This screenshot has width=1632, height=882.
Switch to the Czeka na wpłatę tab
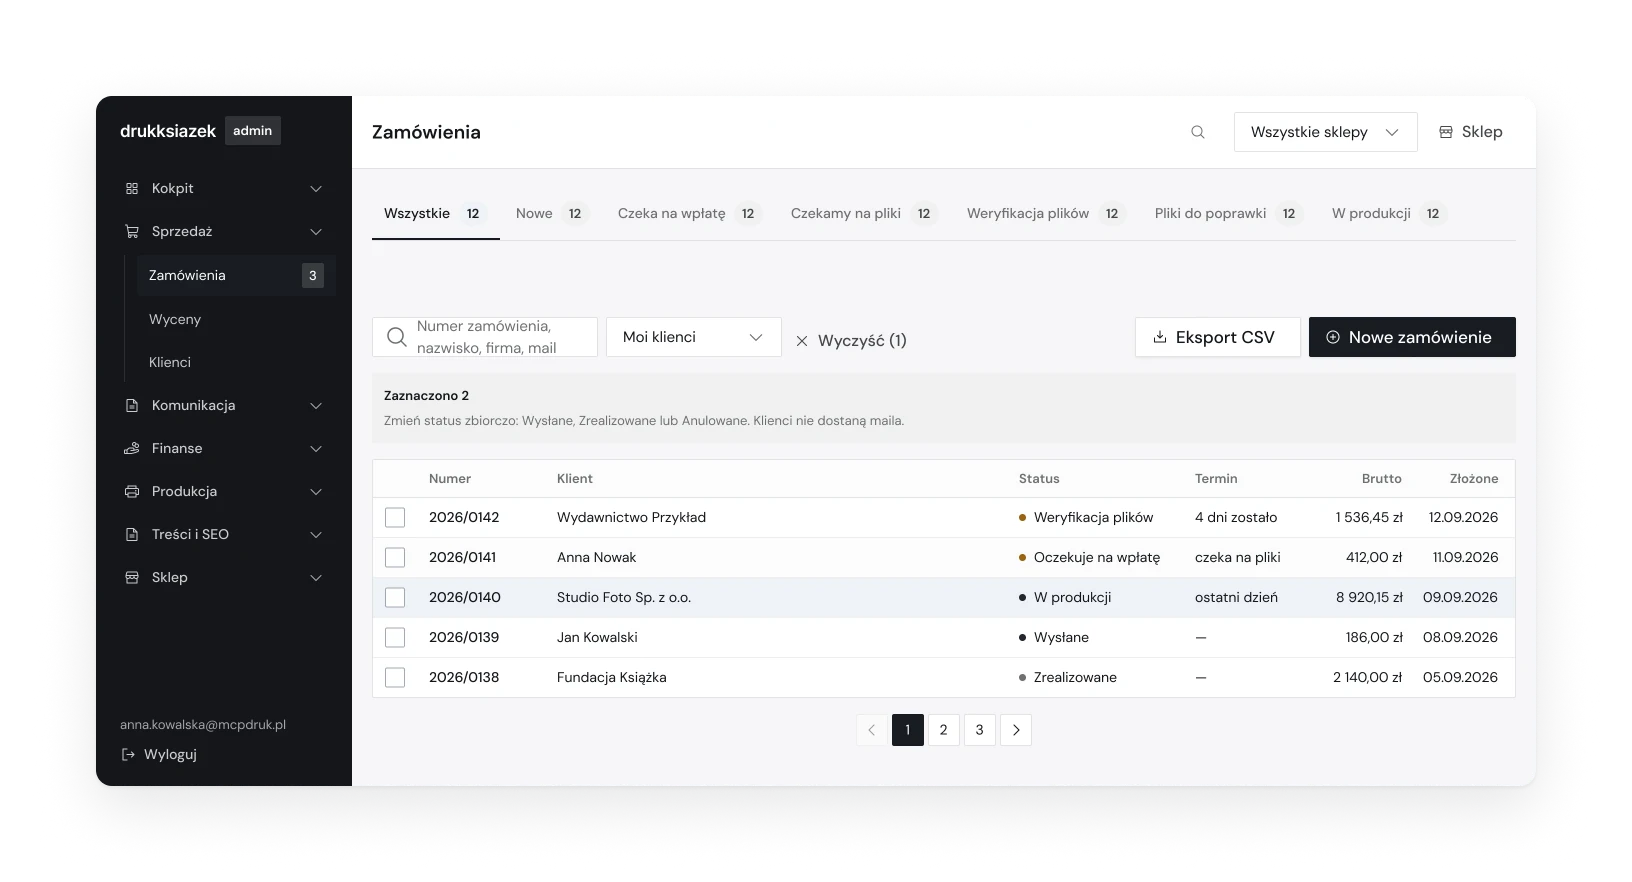[x=688, y=213]
